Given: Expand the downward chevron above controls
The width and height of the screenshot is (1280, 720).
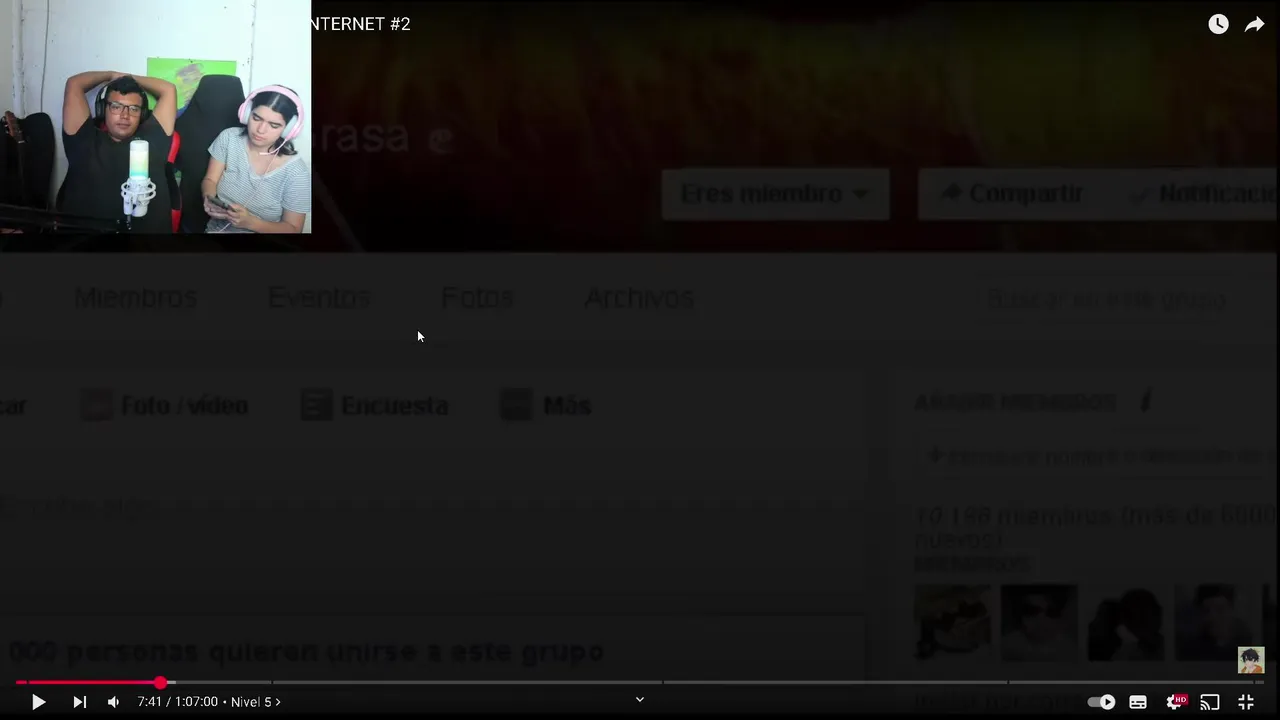Looking at the screenshot, I should click(x=640, y=699).
